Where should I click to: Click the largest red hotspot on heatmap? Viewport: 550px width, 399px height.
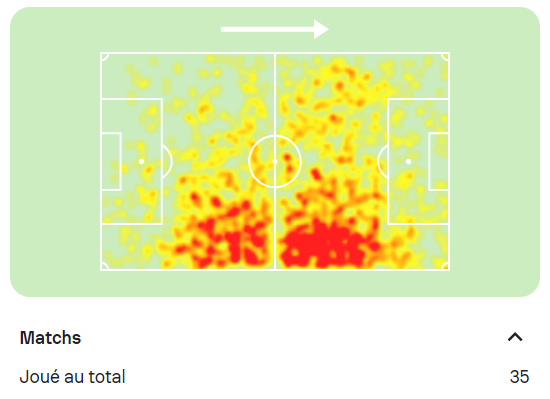324,244
